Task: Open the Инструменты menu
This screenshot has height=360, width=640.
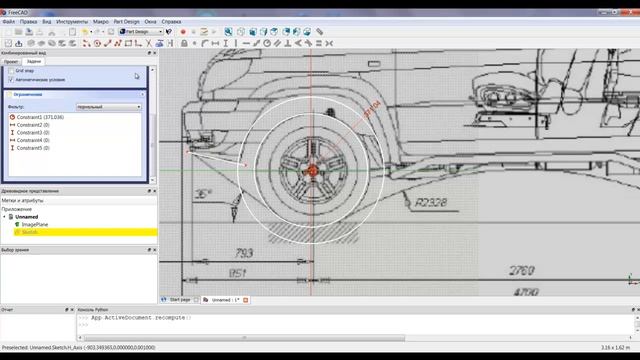Action: pos(72,22)
